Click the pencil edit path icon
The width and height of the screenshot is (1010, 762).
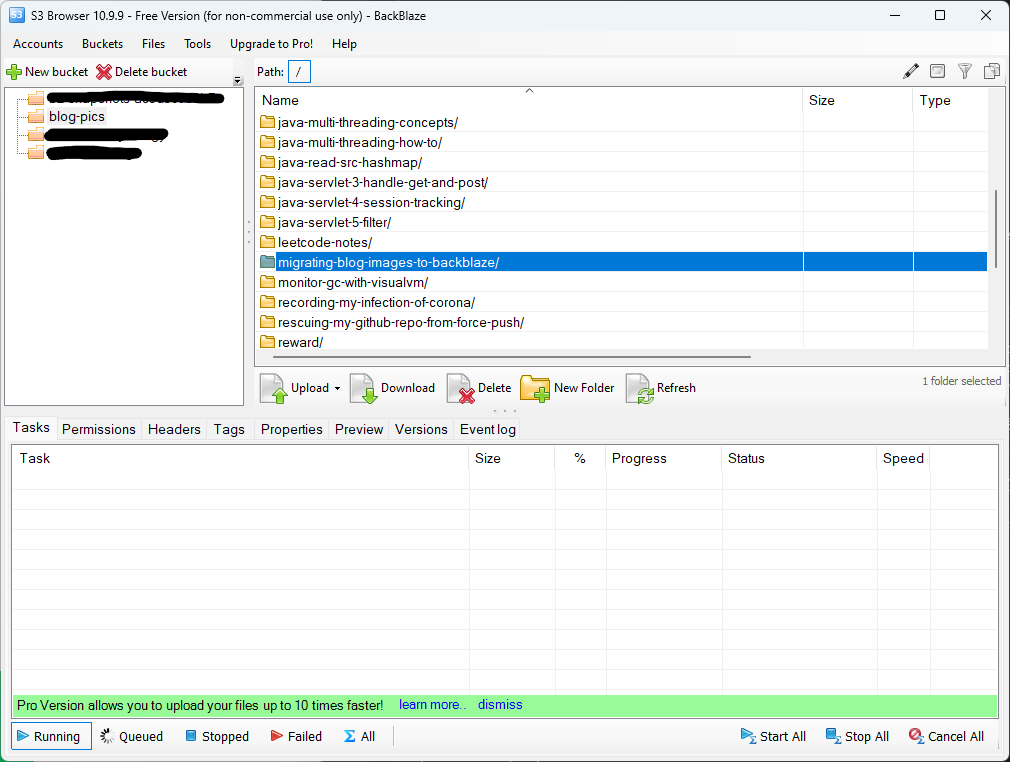click(x=910, y=71)
